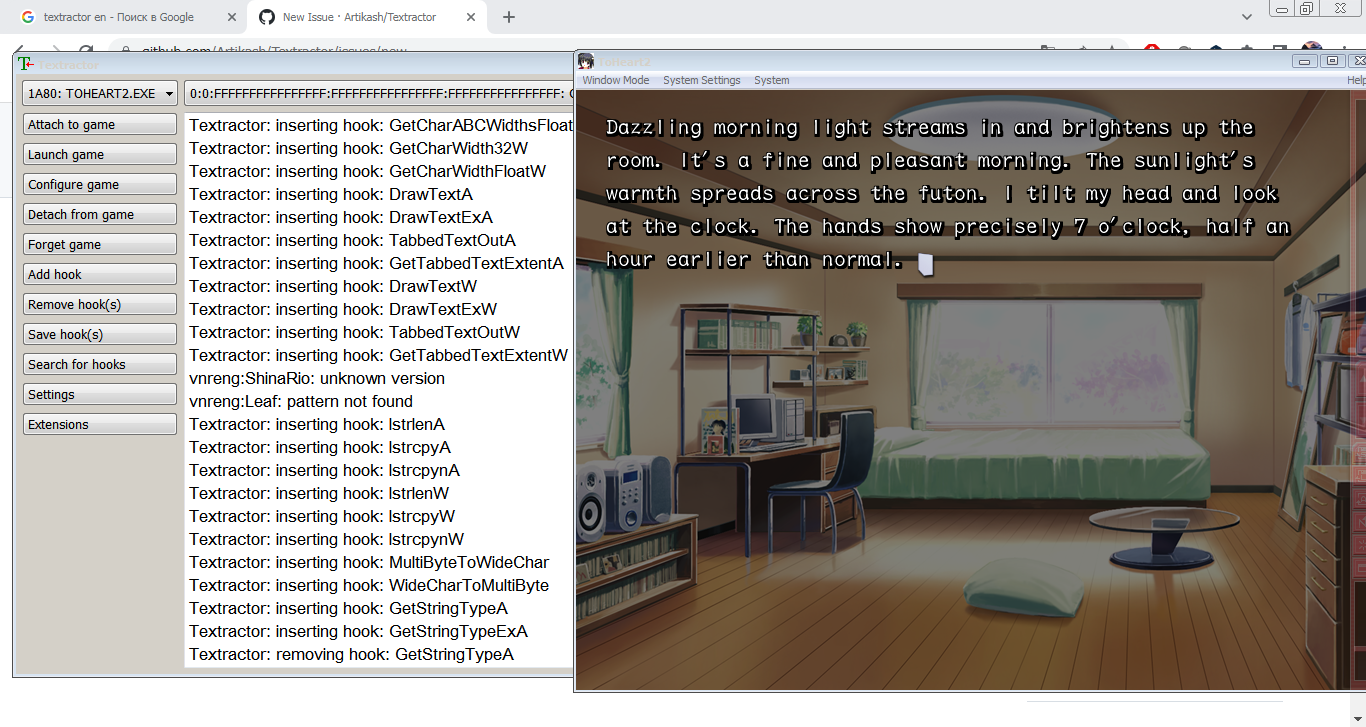Open a new tab with the plus icon
The image size is (1366, 727).
[x=510, y=16]
